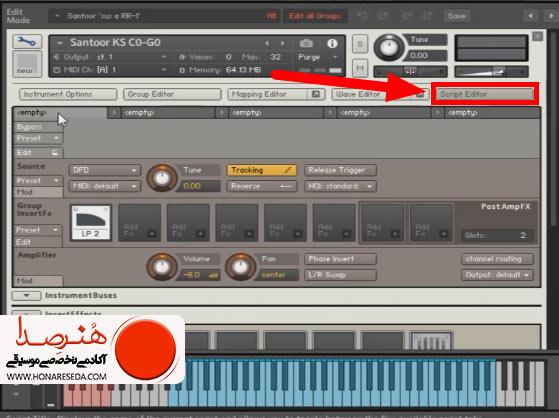Open the Preset dropdown under Bypass
This screenshot has width=559, height=418.
click(x=38, y=138)
